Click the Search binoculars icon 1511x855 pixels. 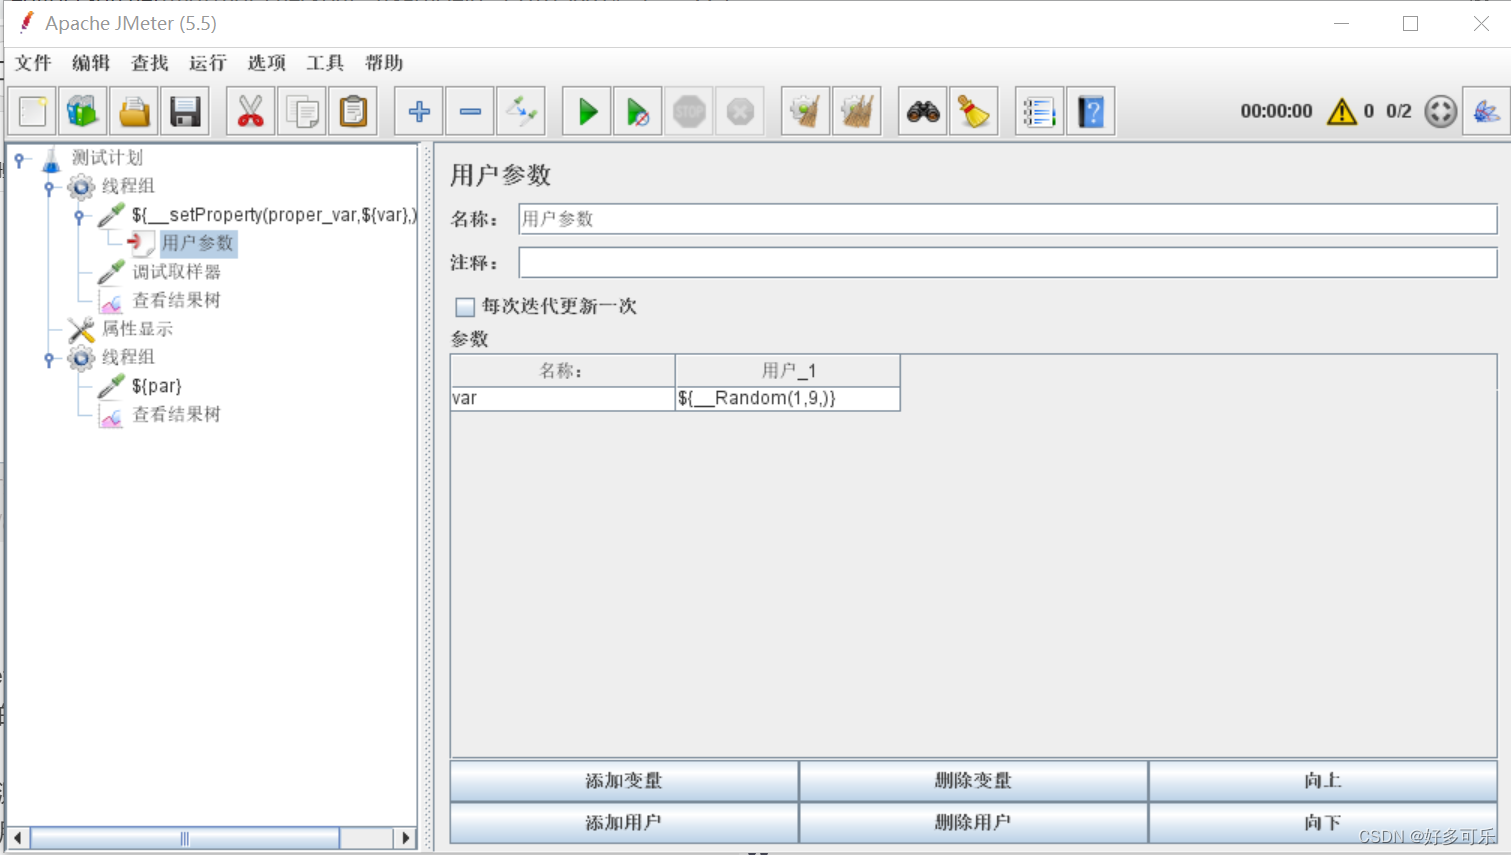[923, 111]
